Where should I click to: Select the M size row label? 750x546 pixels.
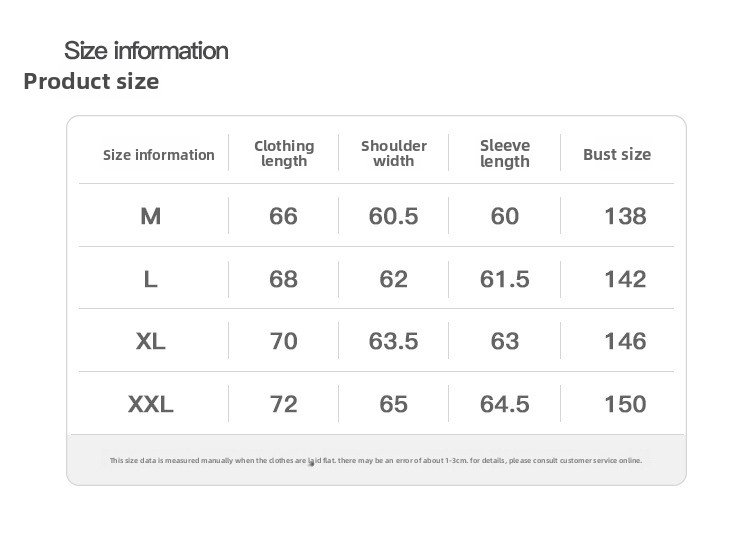pos(151,216)
